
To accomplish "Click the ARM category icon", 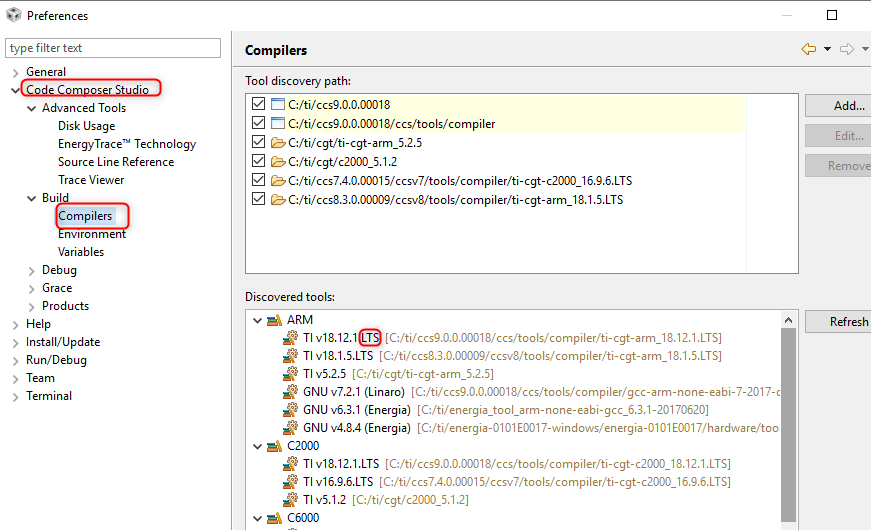I will click(x=273, y=320).
